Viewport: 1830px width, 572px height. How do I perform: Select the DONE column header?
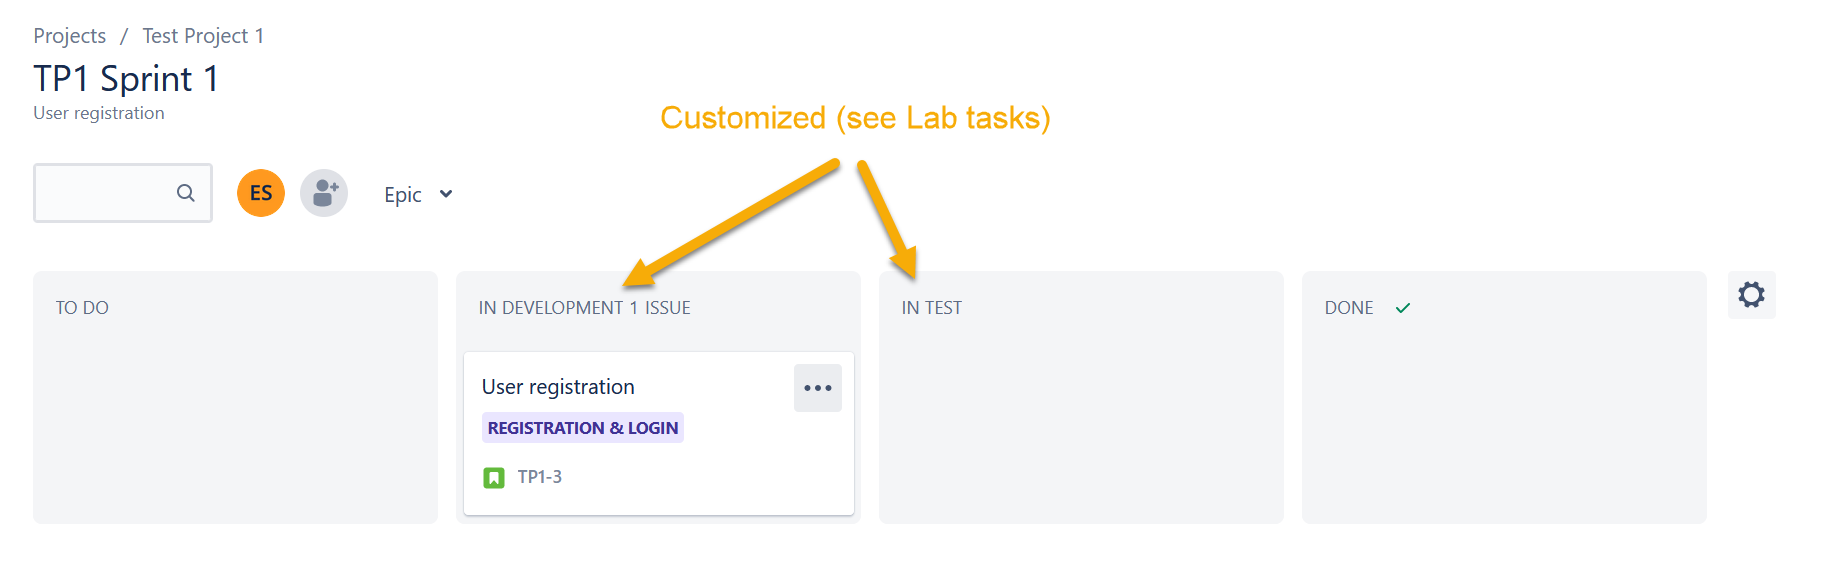point(1349,308)
